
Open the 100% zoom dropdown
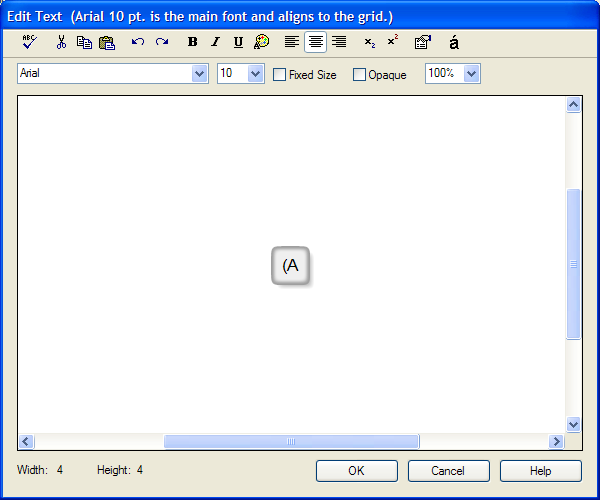(x=472, y=74)
